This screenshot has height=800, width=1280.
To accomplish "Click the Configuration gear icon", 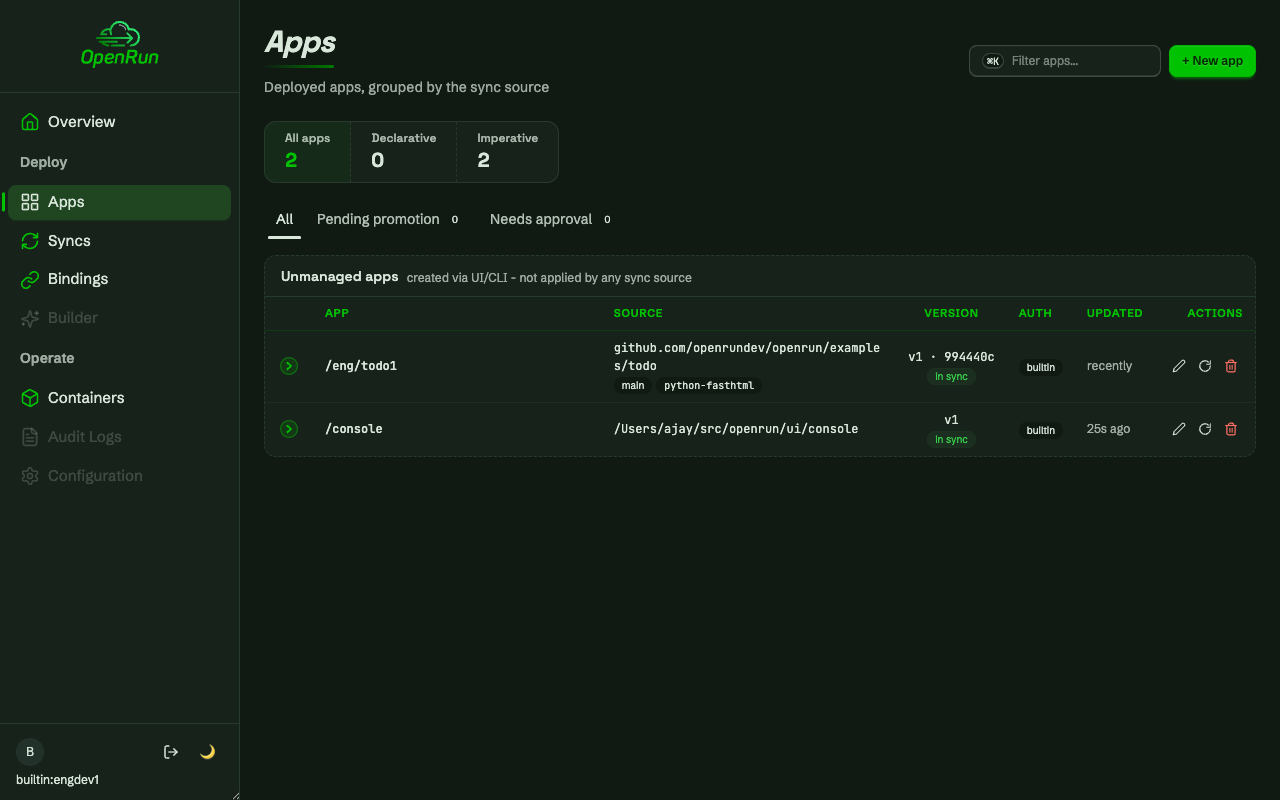I will click(x=30, y=476).
